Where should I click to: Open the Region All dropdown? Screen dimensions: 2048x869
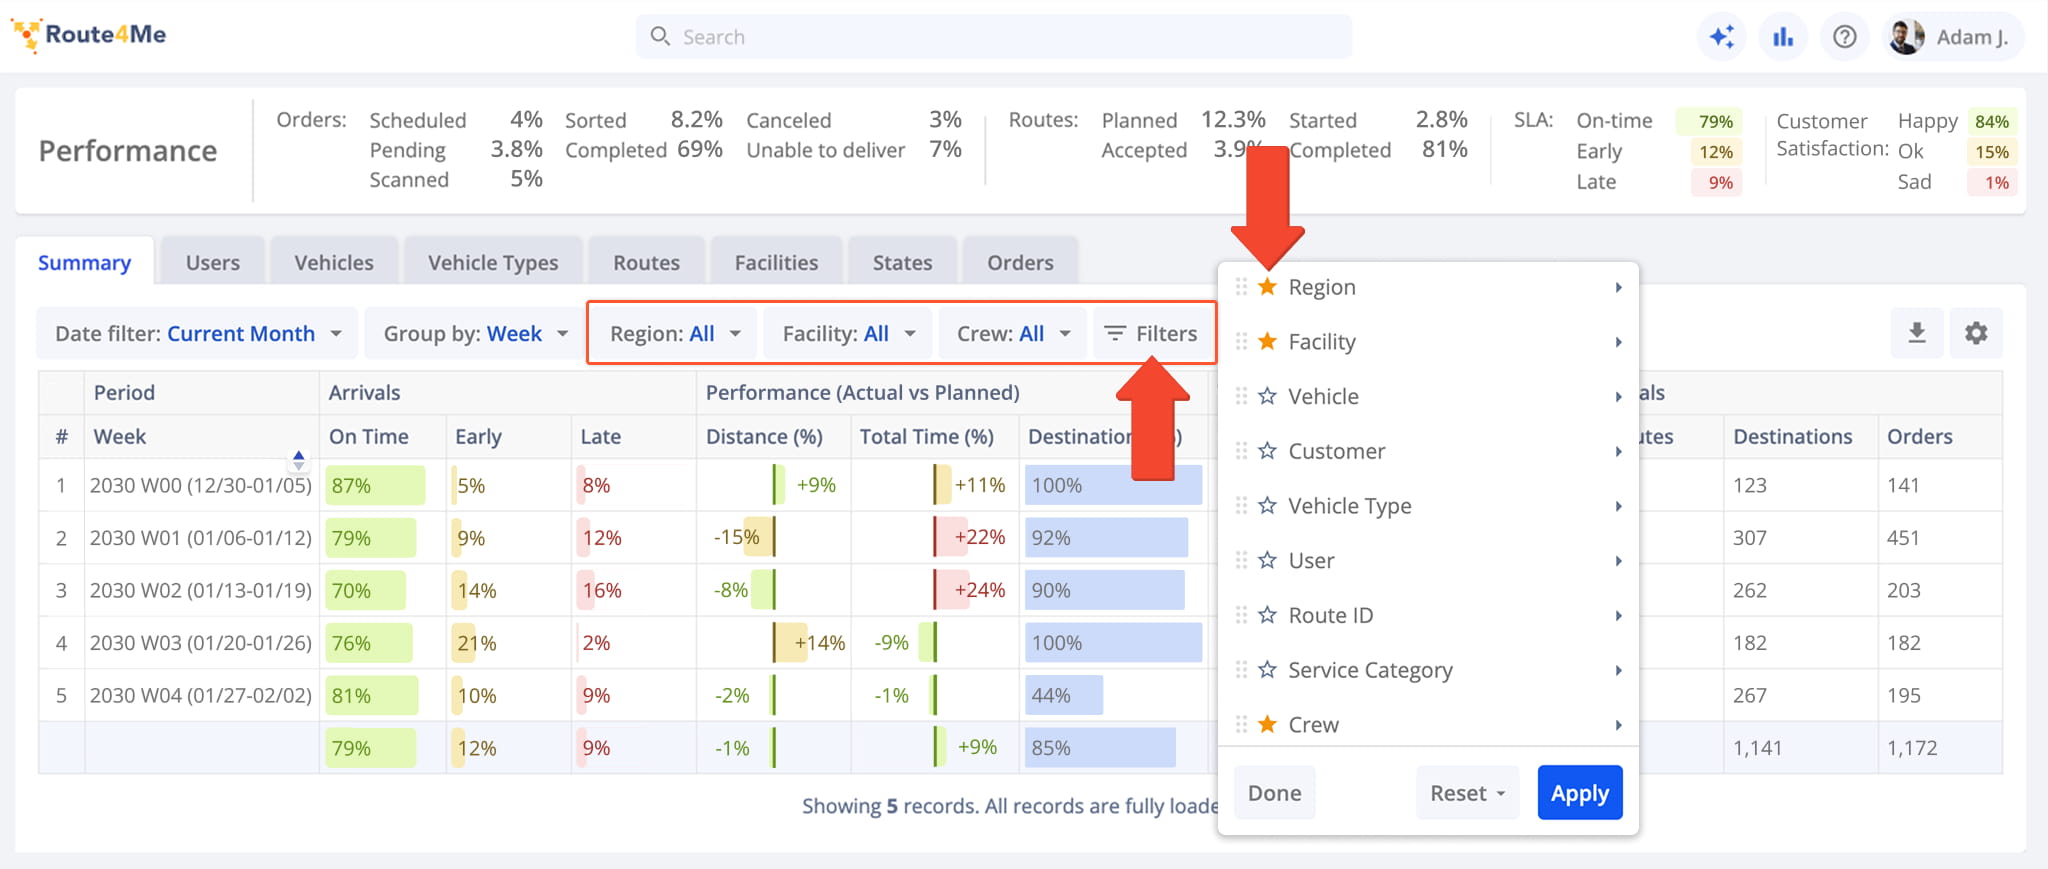coord(675,333)
